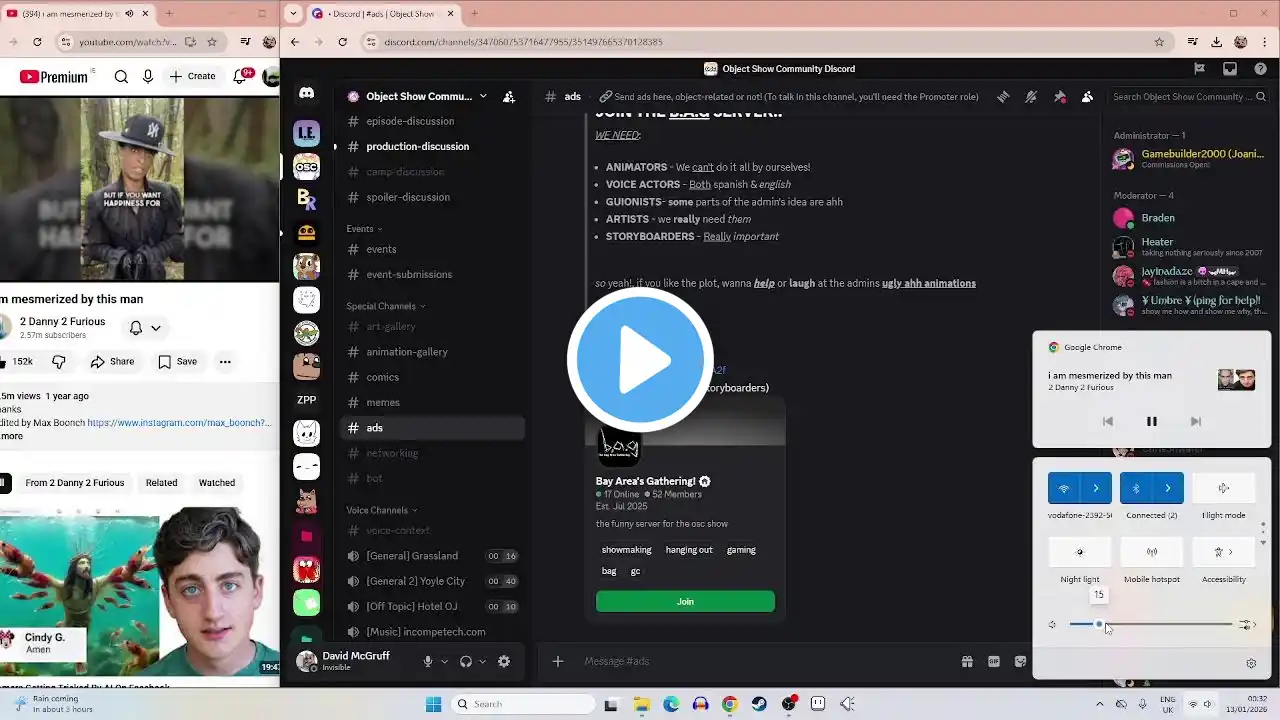Open the Instagram max_boonch link
This screenshot has width=1280, height=720.
pyautogui.click(x=180, y=423)
